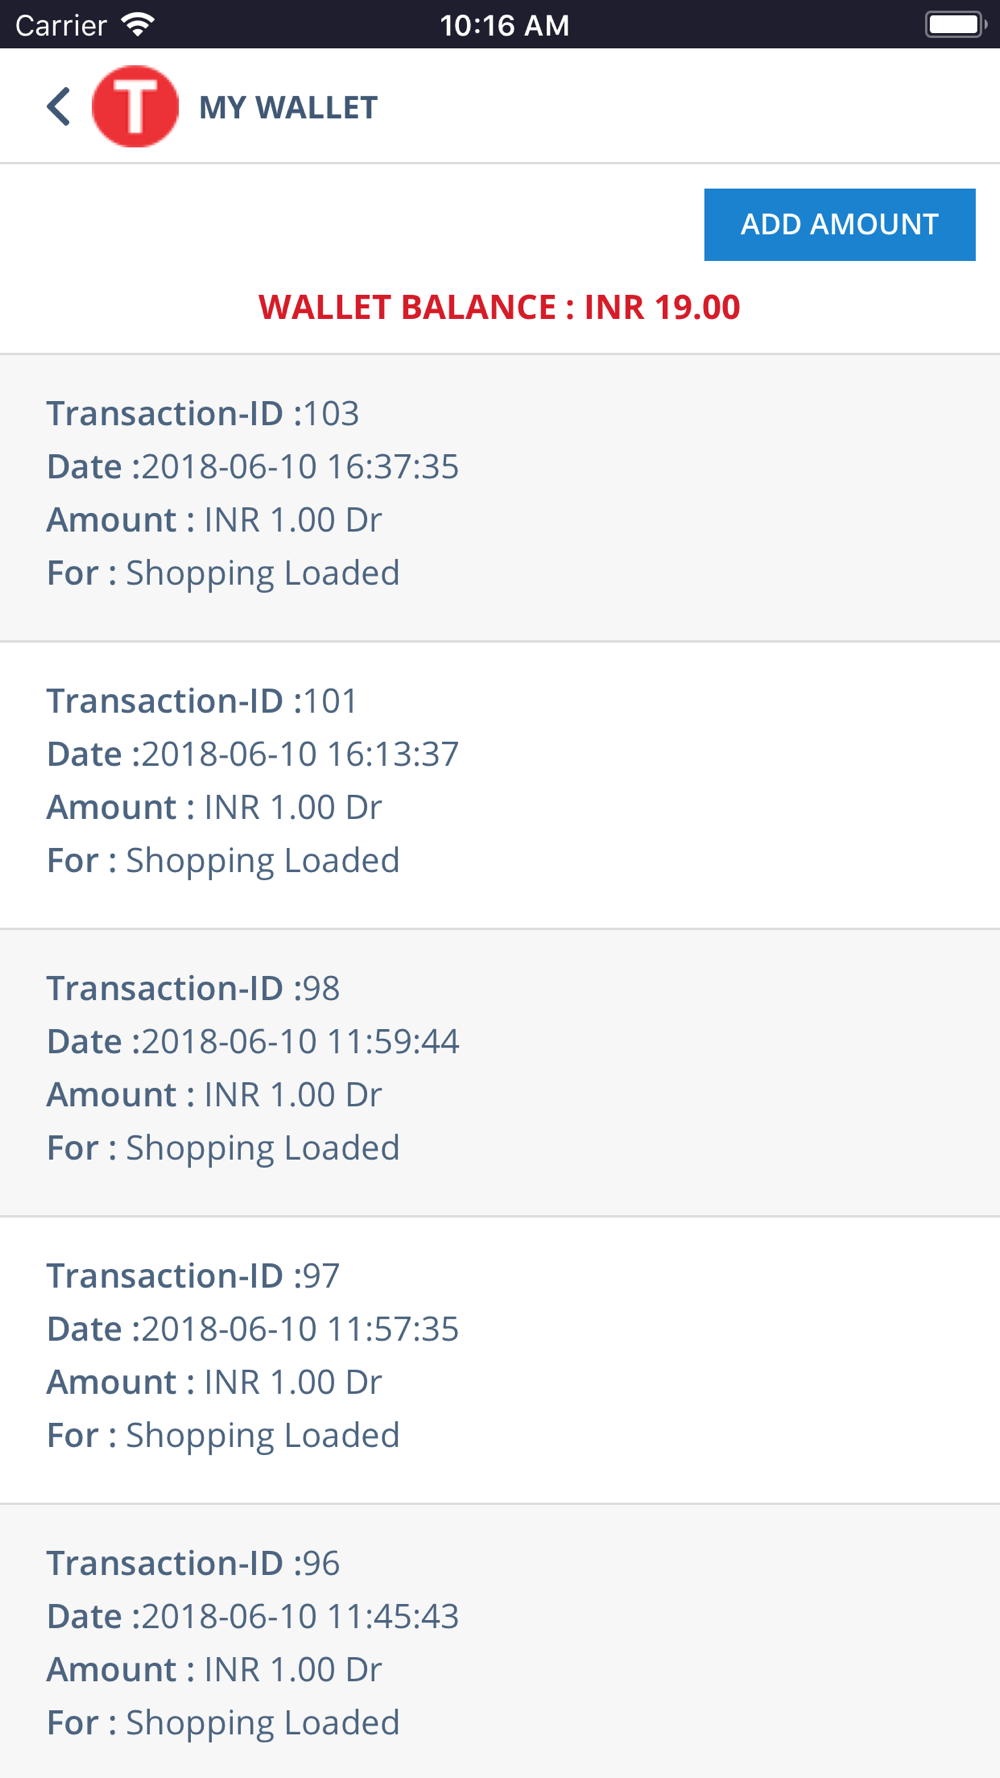Tap the red T logo icon
Screen dimensions: 1000x1778
135,106
